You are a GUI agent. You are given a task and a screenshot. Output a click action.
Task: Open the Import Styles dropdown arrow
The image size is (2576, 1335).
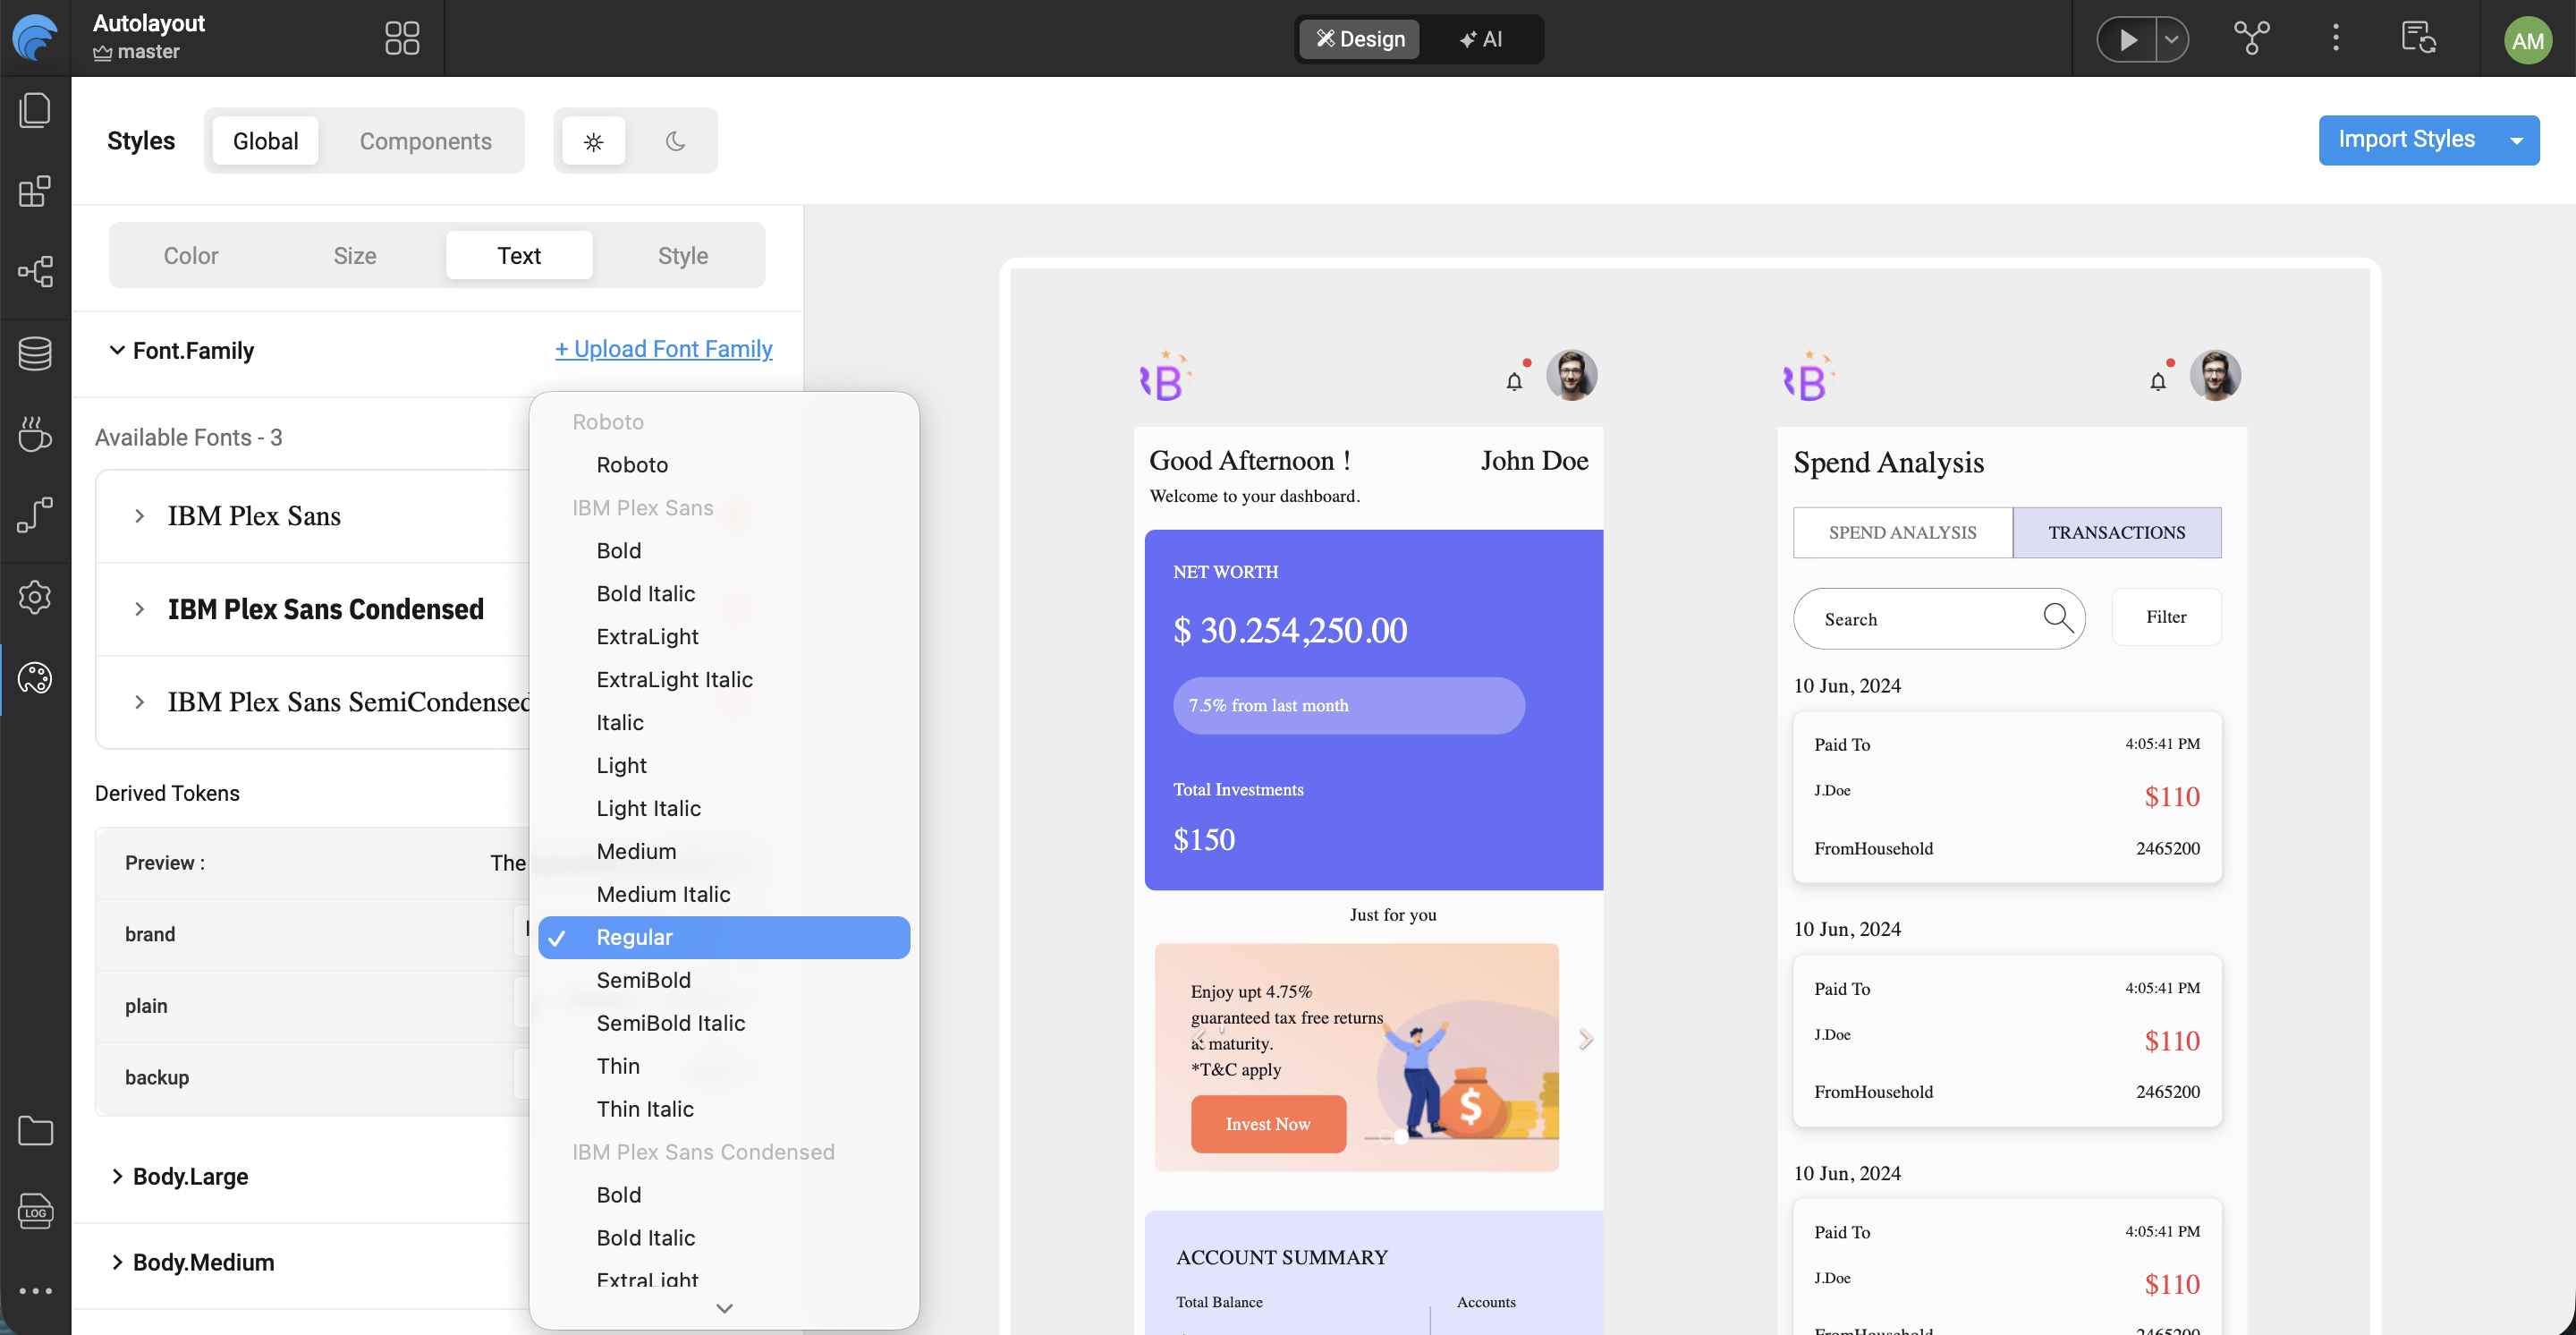[x=2516, y=140]
